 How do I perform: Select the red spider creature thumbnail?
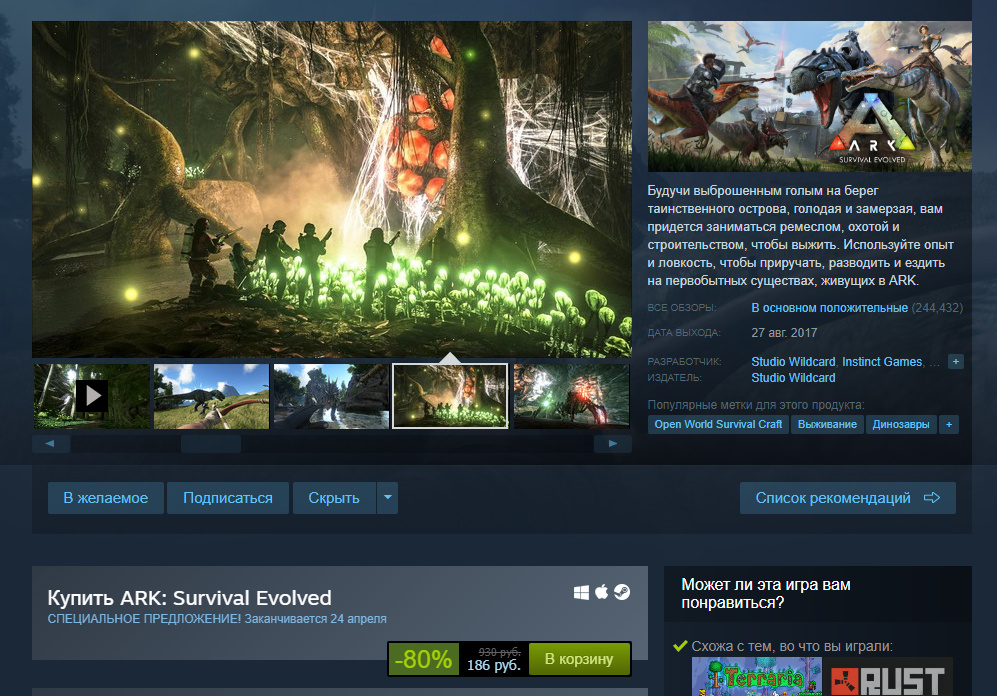(571, 396)
